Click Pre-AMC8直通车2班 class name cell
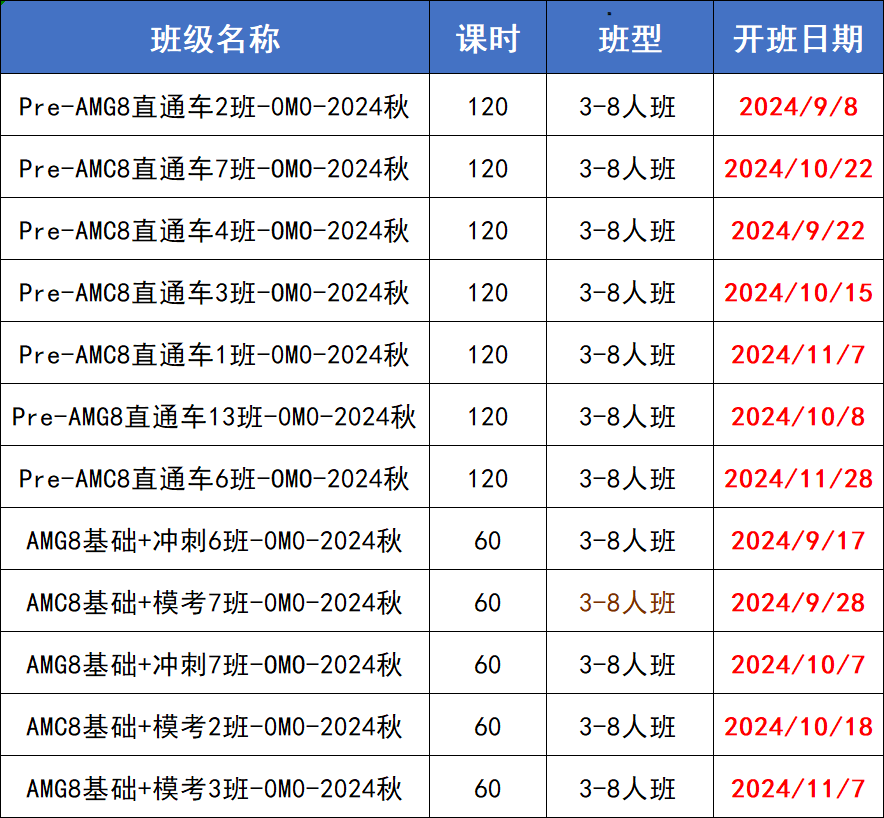The image size is (884, 818). pyautogui.click(x=214, y=107)
